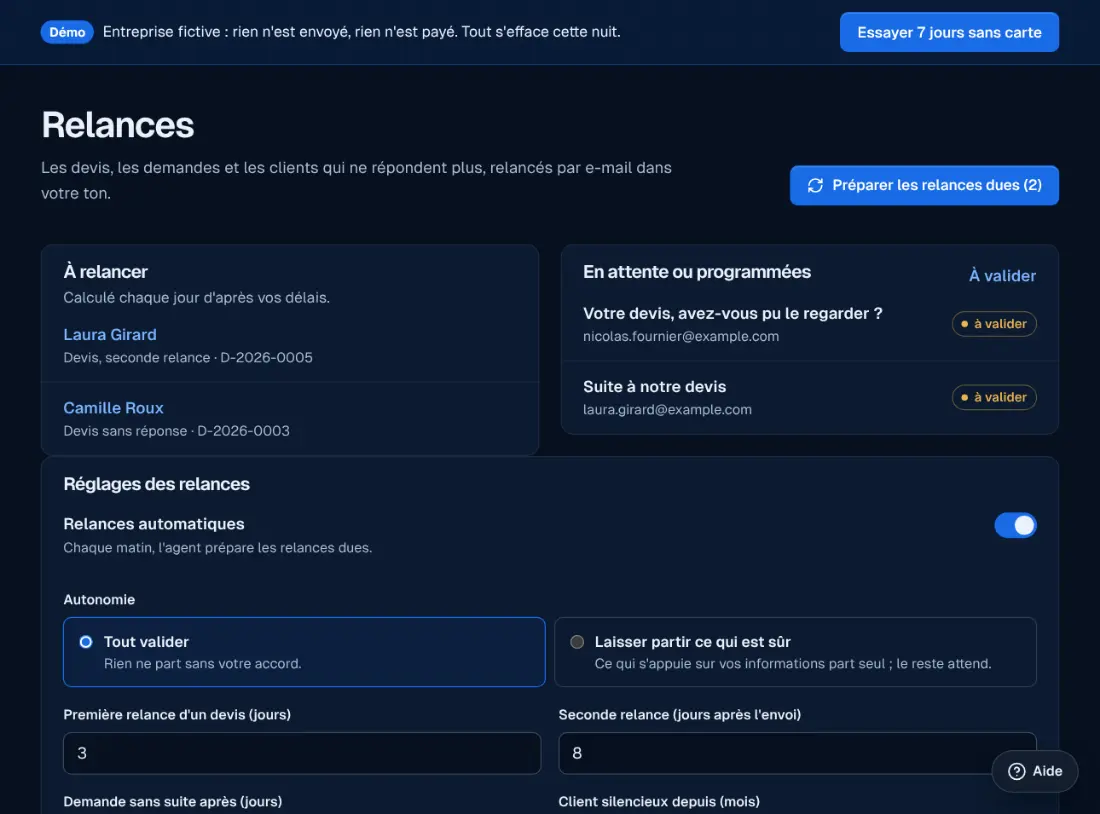The width and height of the screenshot is (1100, 814).
Task: Open the 'Votre devis, avez-vous pu le regarder ?' email
Action: click(x=732, y=314)
